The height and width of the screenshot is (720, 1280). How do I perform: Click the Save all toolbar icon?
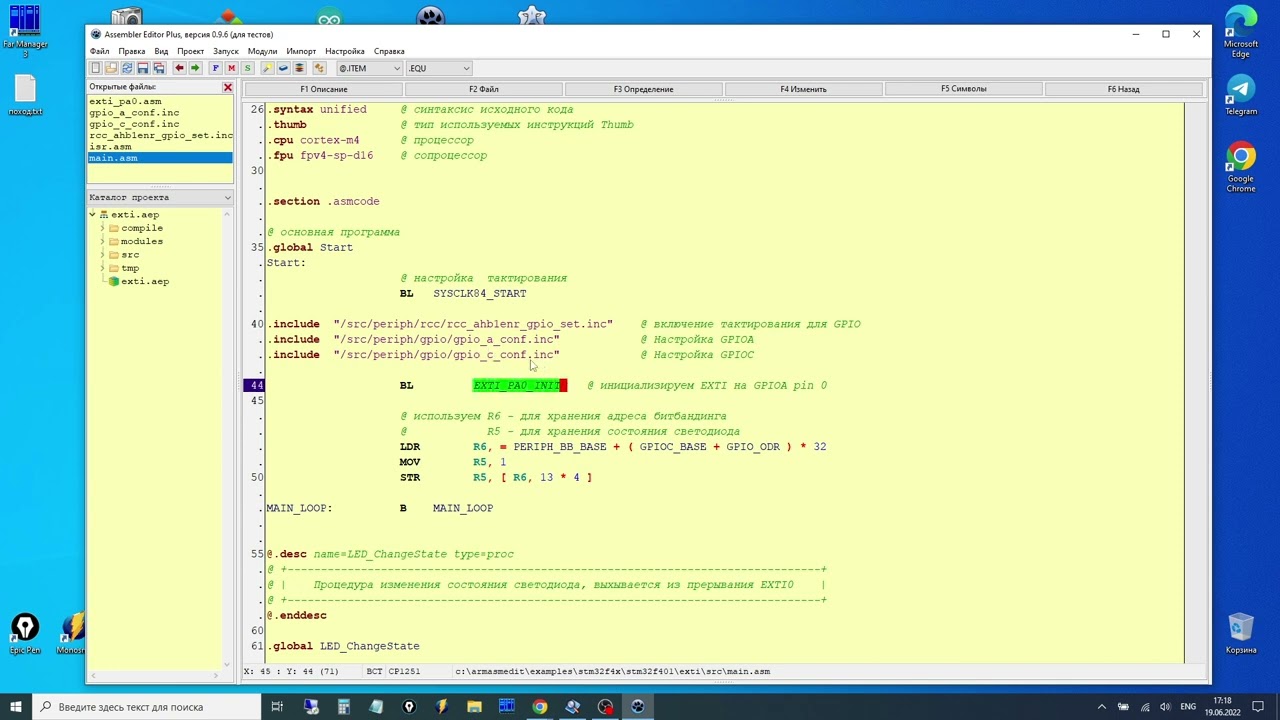159,68
